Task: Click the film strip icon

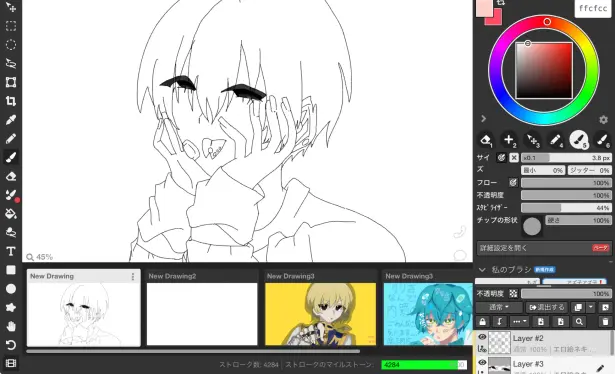Action: 11,363
